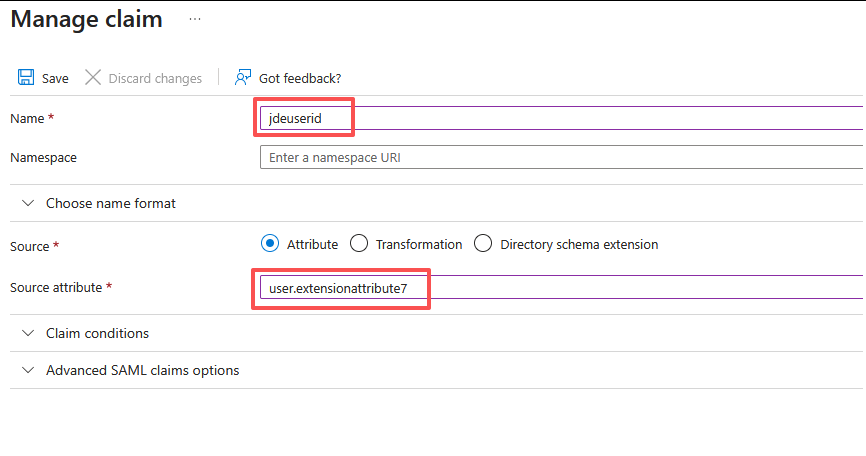Select the Directory schema extension radio button
The image size is (866, 456).
point(483,243)
